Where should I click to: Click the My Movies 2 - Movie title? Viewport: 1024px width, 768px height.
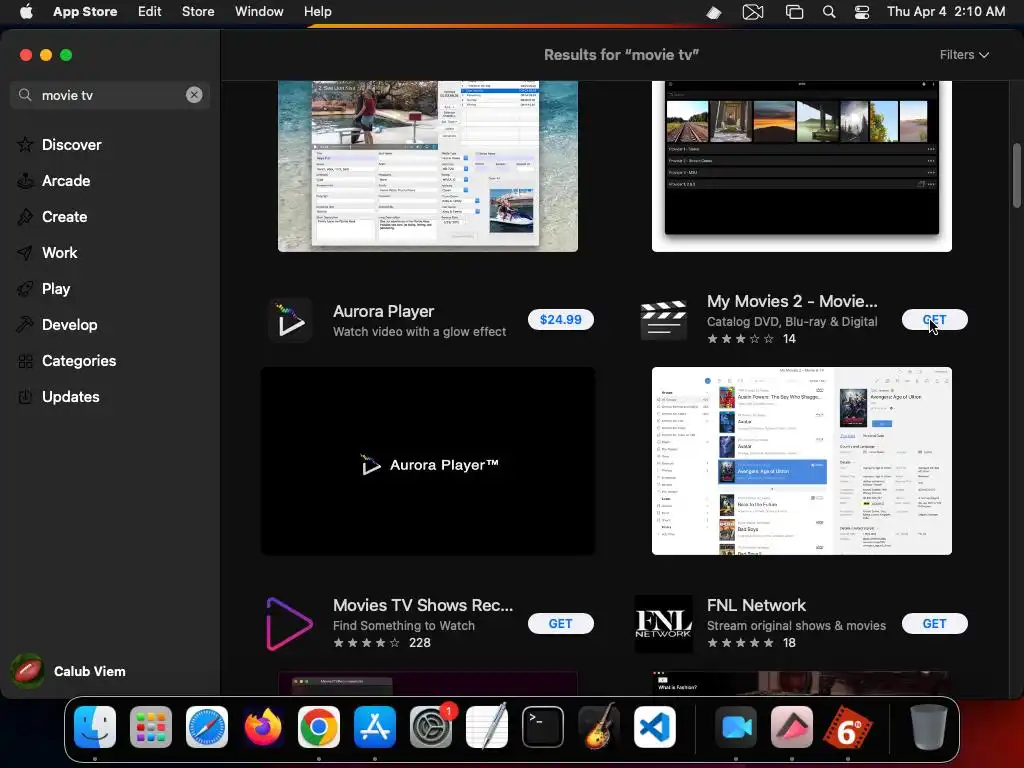tap(792, 301)
